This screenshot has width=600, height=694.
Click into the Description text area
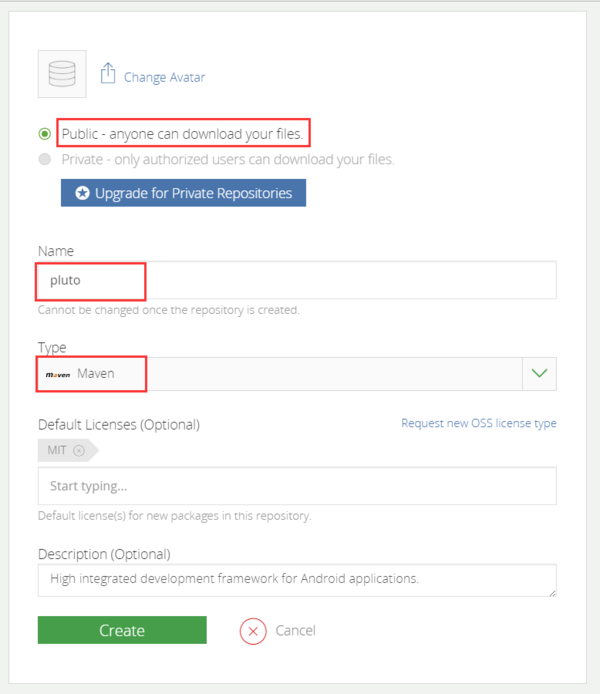(x=296, y=580)
